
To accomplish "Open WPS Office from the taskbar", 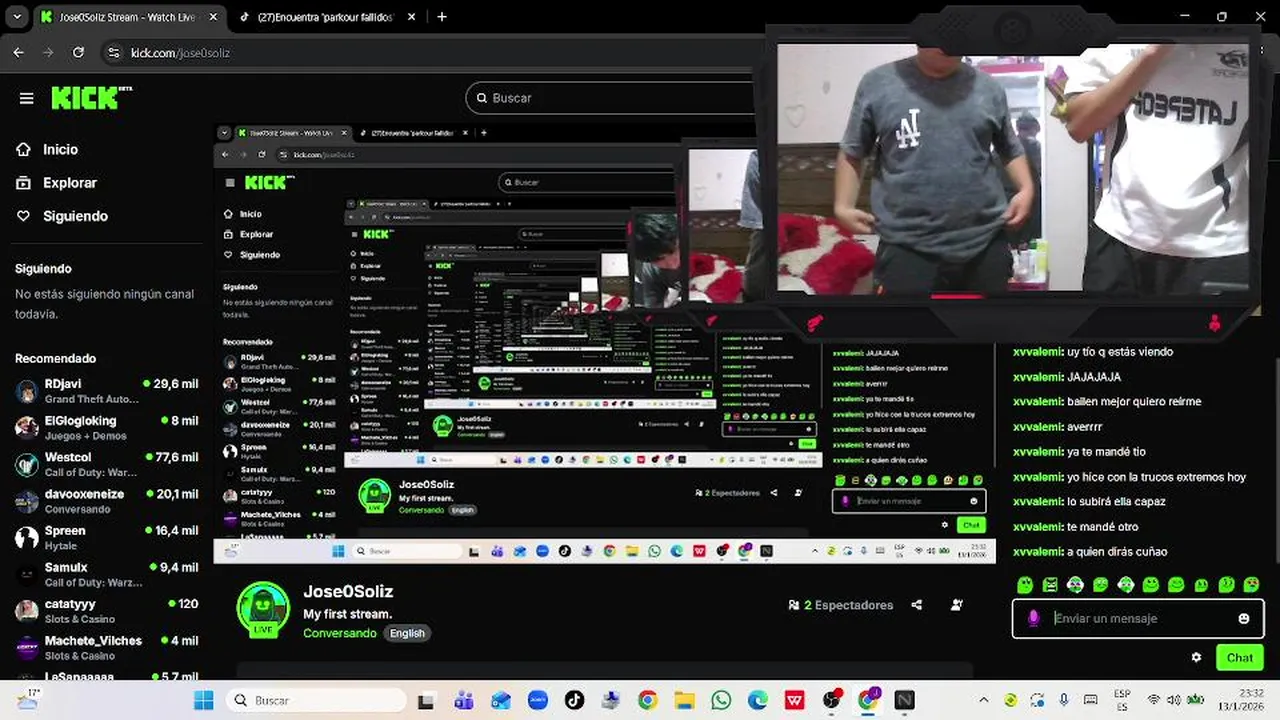I will [x=795, y=701].
